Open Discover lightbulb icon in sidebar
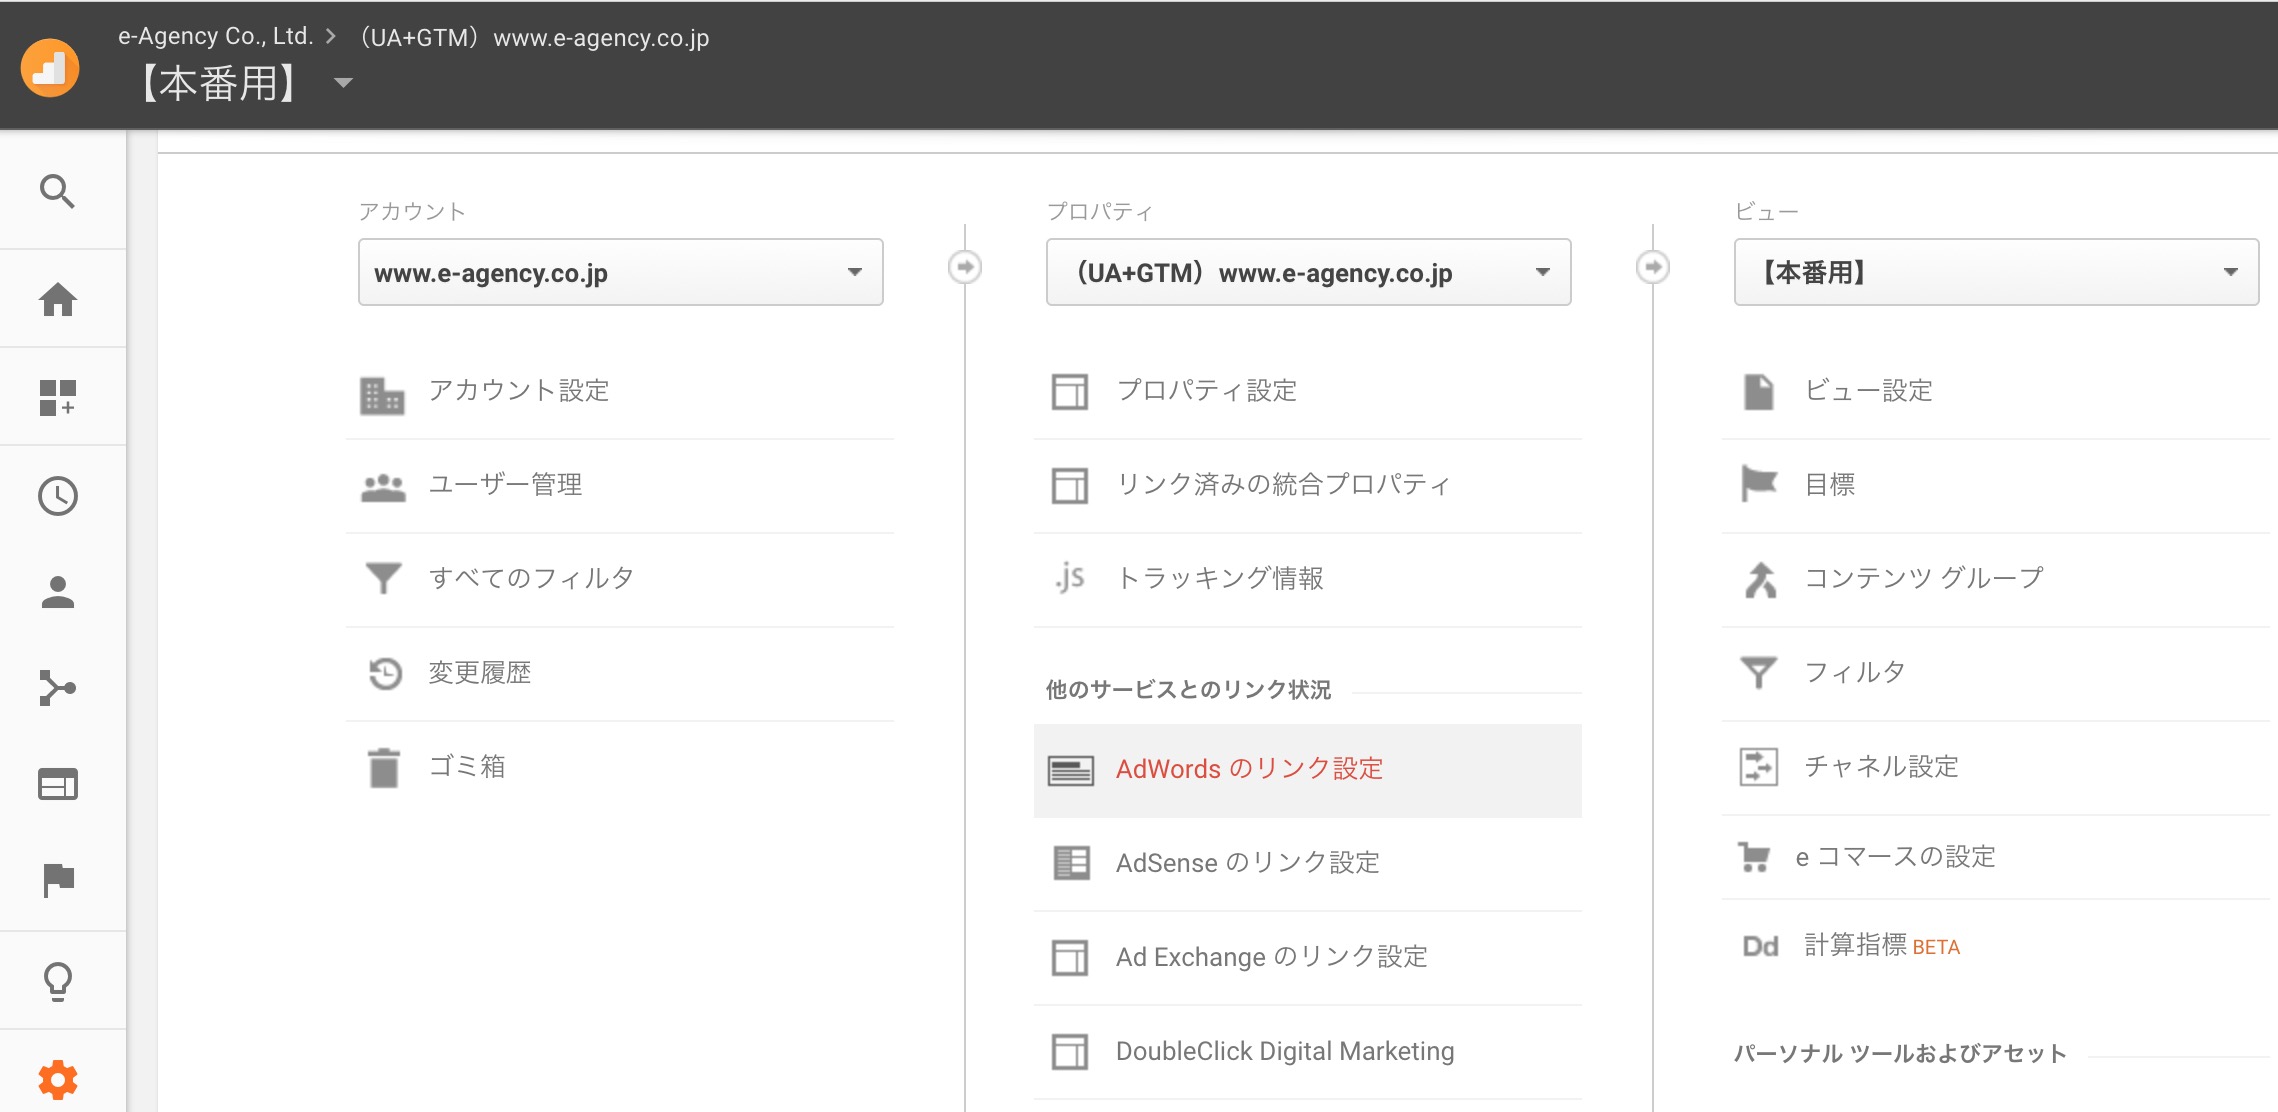The width and height of the screenshot is (2278, 1112). pyautogui.click(x=58, y=981)
